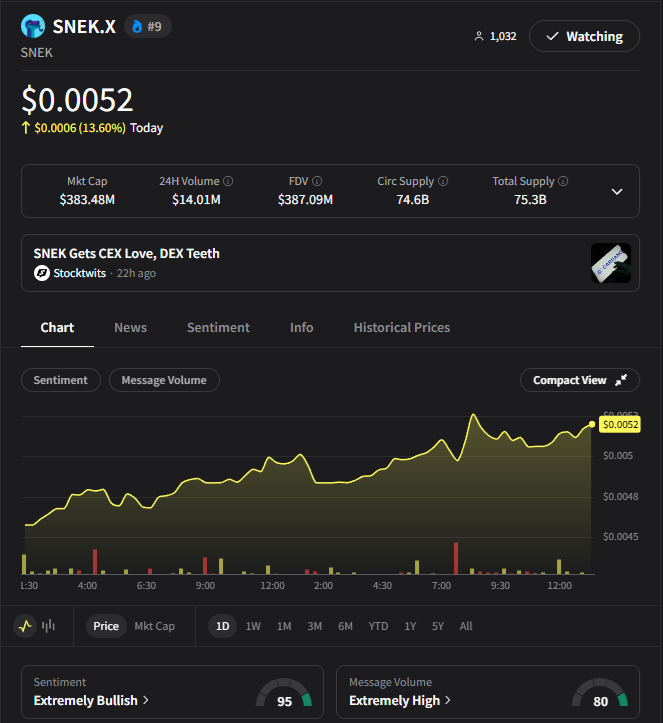The height and width of the screenshot is (723, 663).
Task: Click the Compact View button
Action: (x=580, y=380)
